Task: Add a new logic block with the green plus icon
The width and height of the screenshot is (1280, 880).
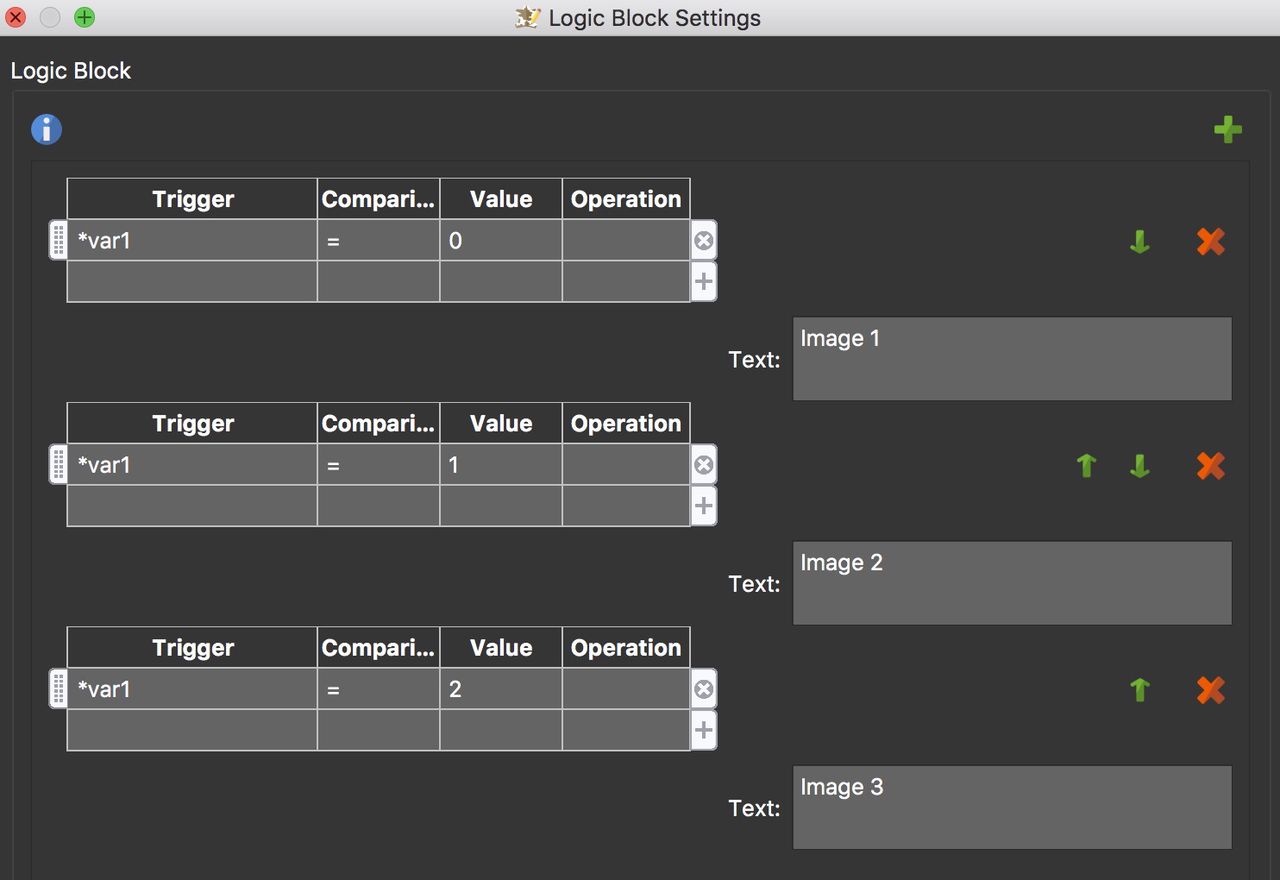Action: coord(1228,129)
